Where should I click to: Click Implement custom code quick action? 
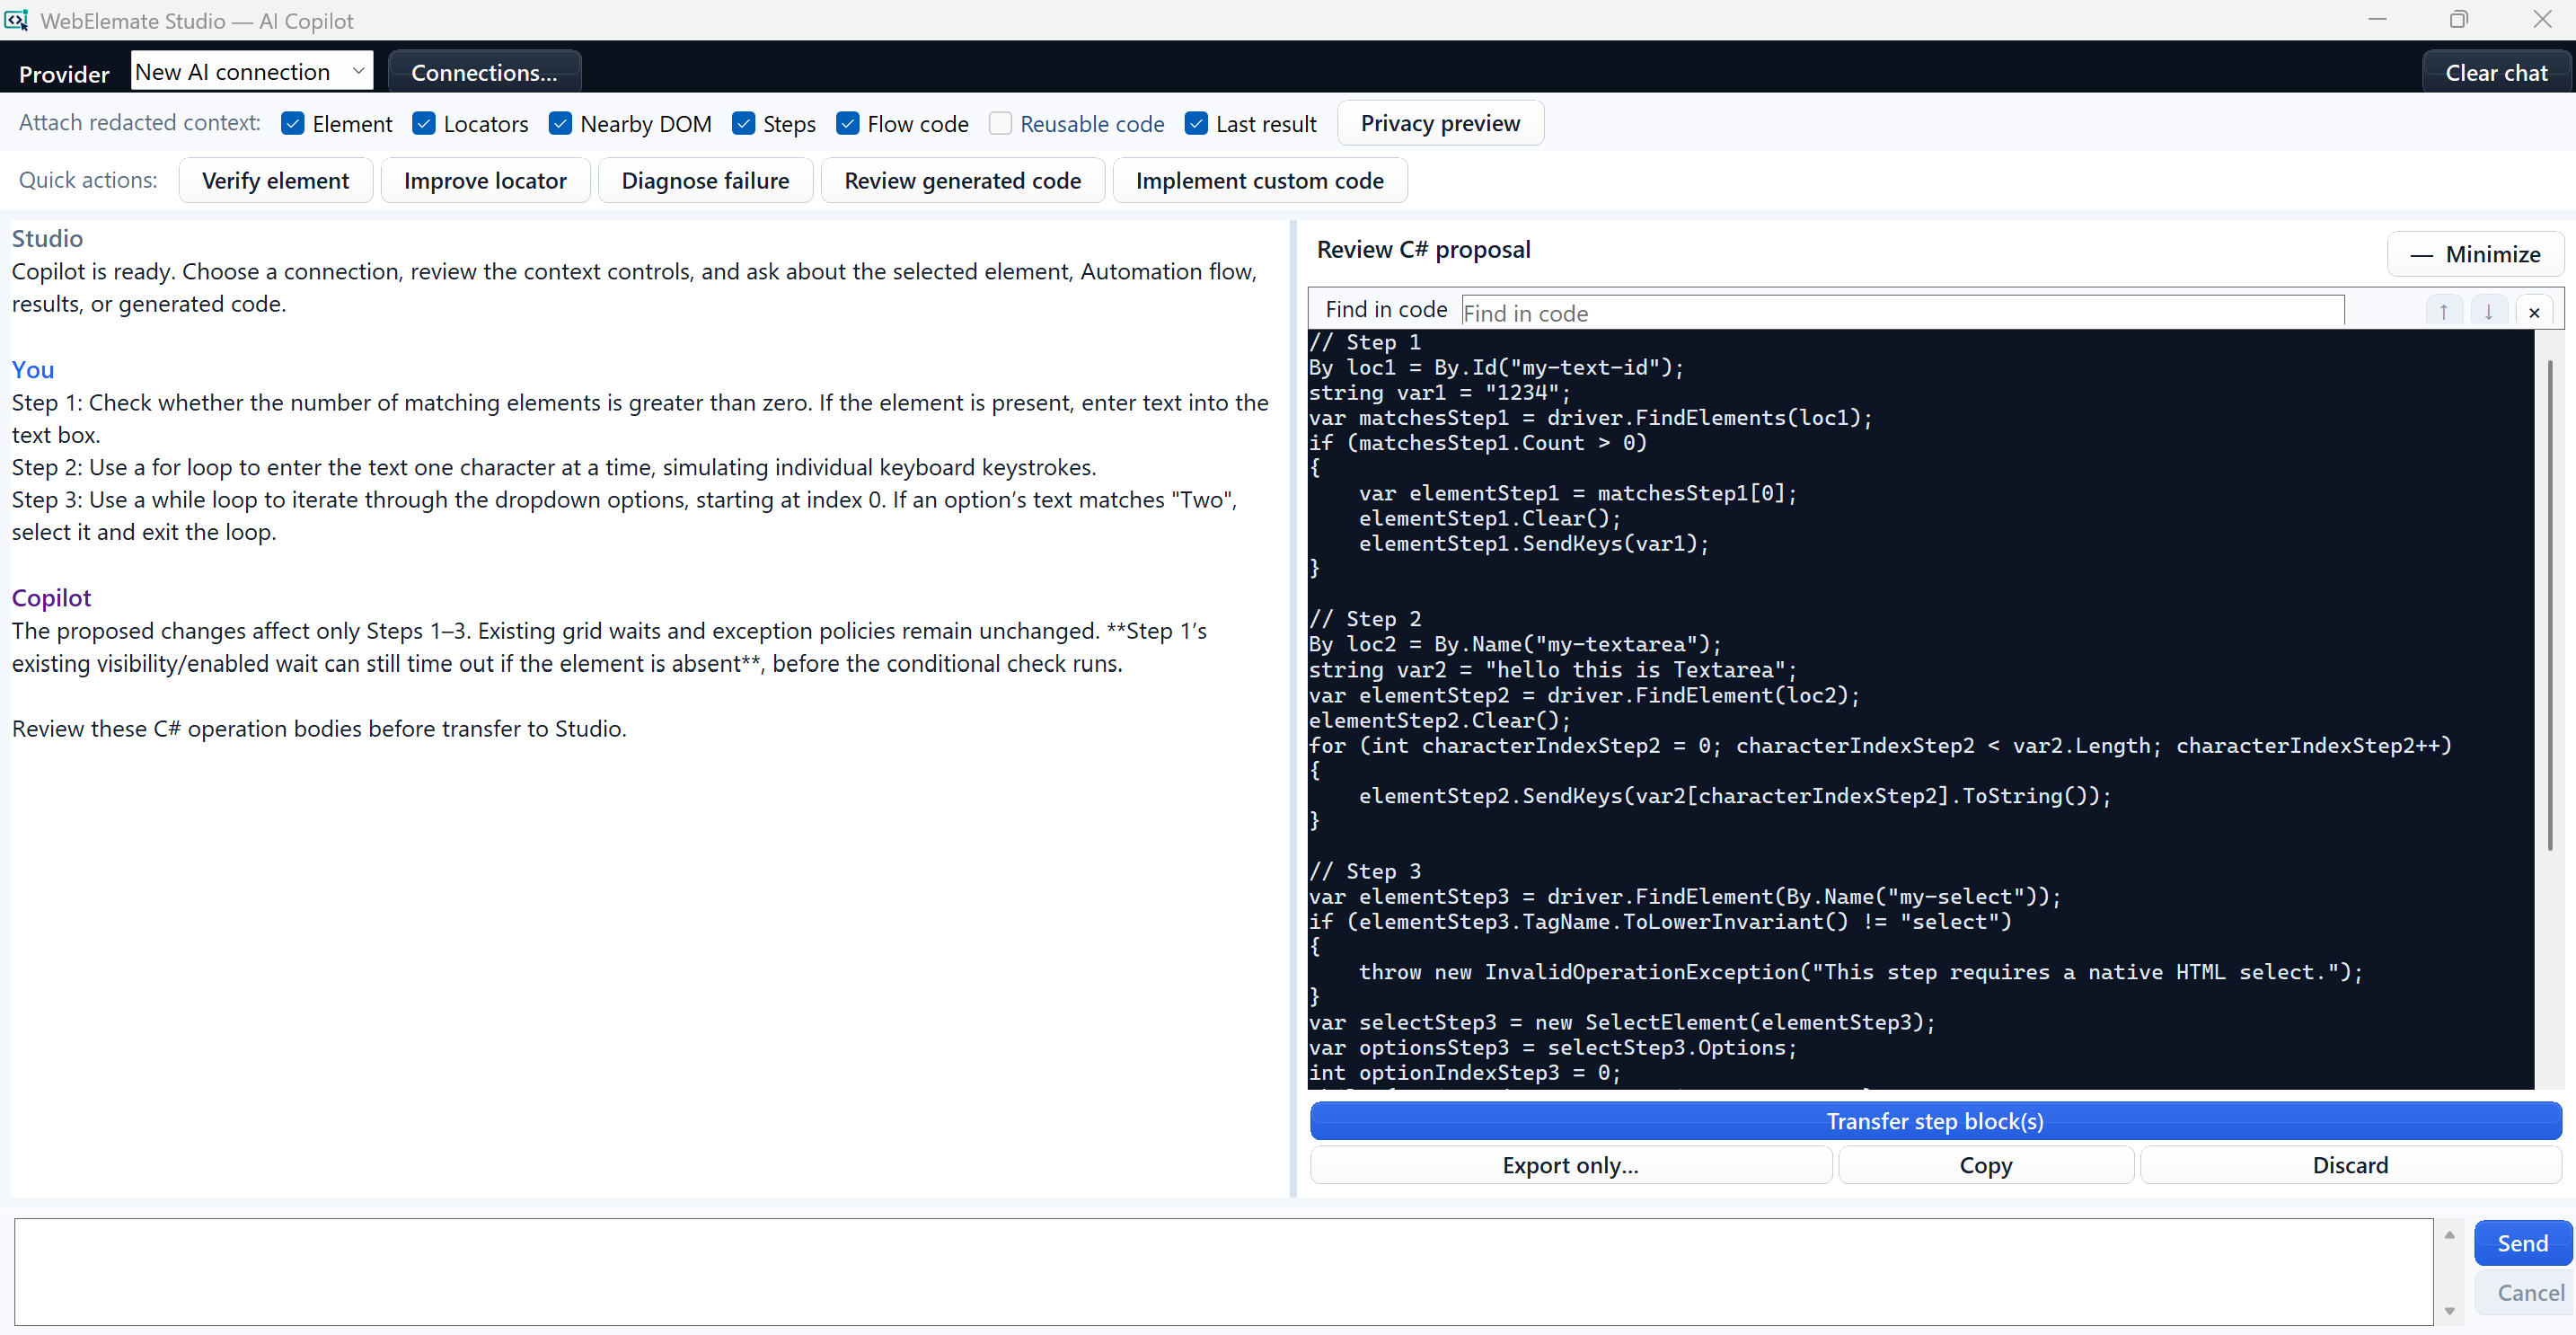(1259, 180)
